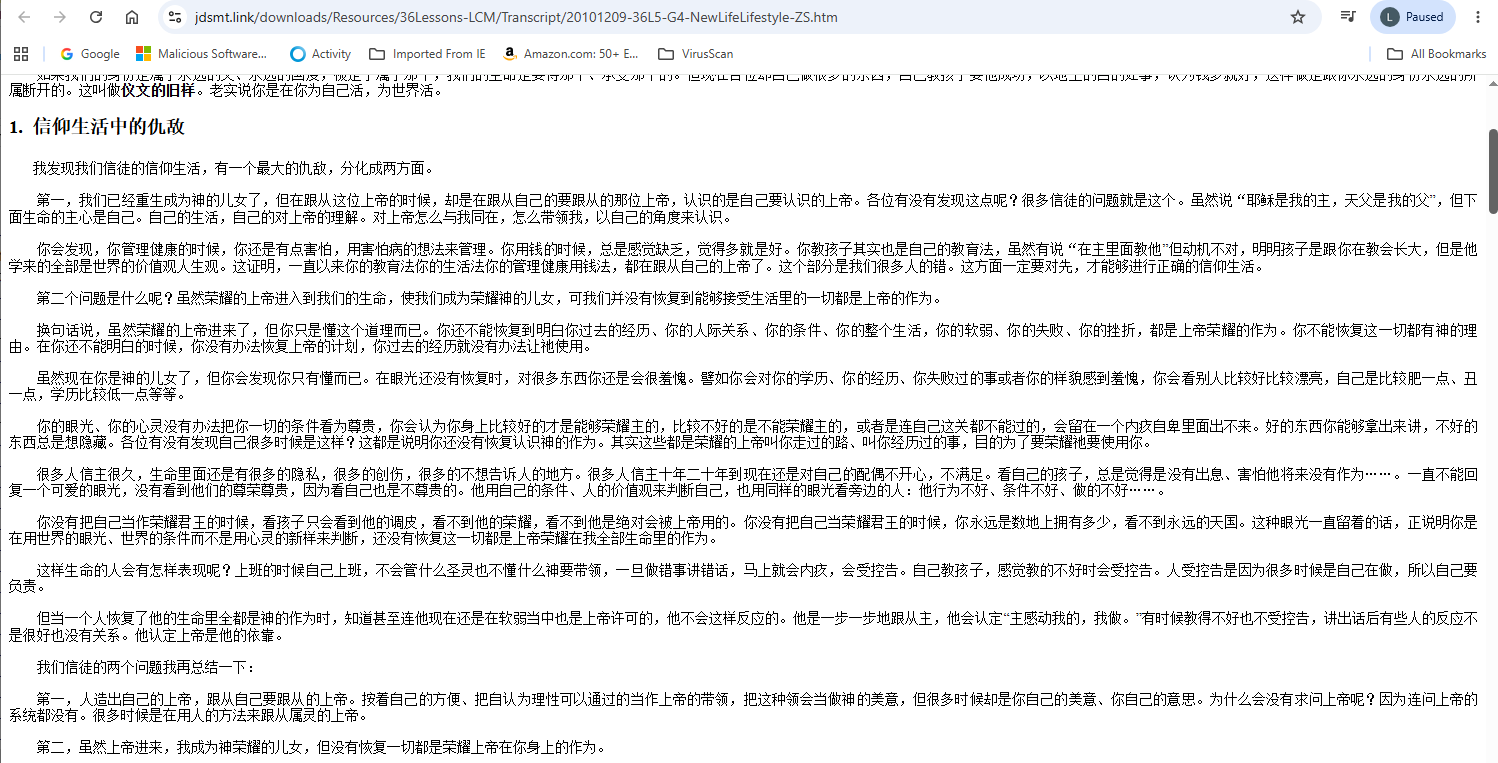Click the vertical page scrollbar thumb
The image size is (1498, 763).
click(x=1491, y=170)
